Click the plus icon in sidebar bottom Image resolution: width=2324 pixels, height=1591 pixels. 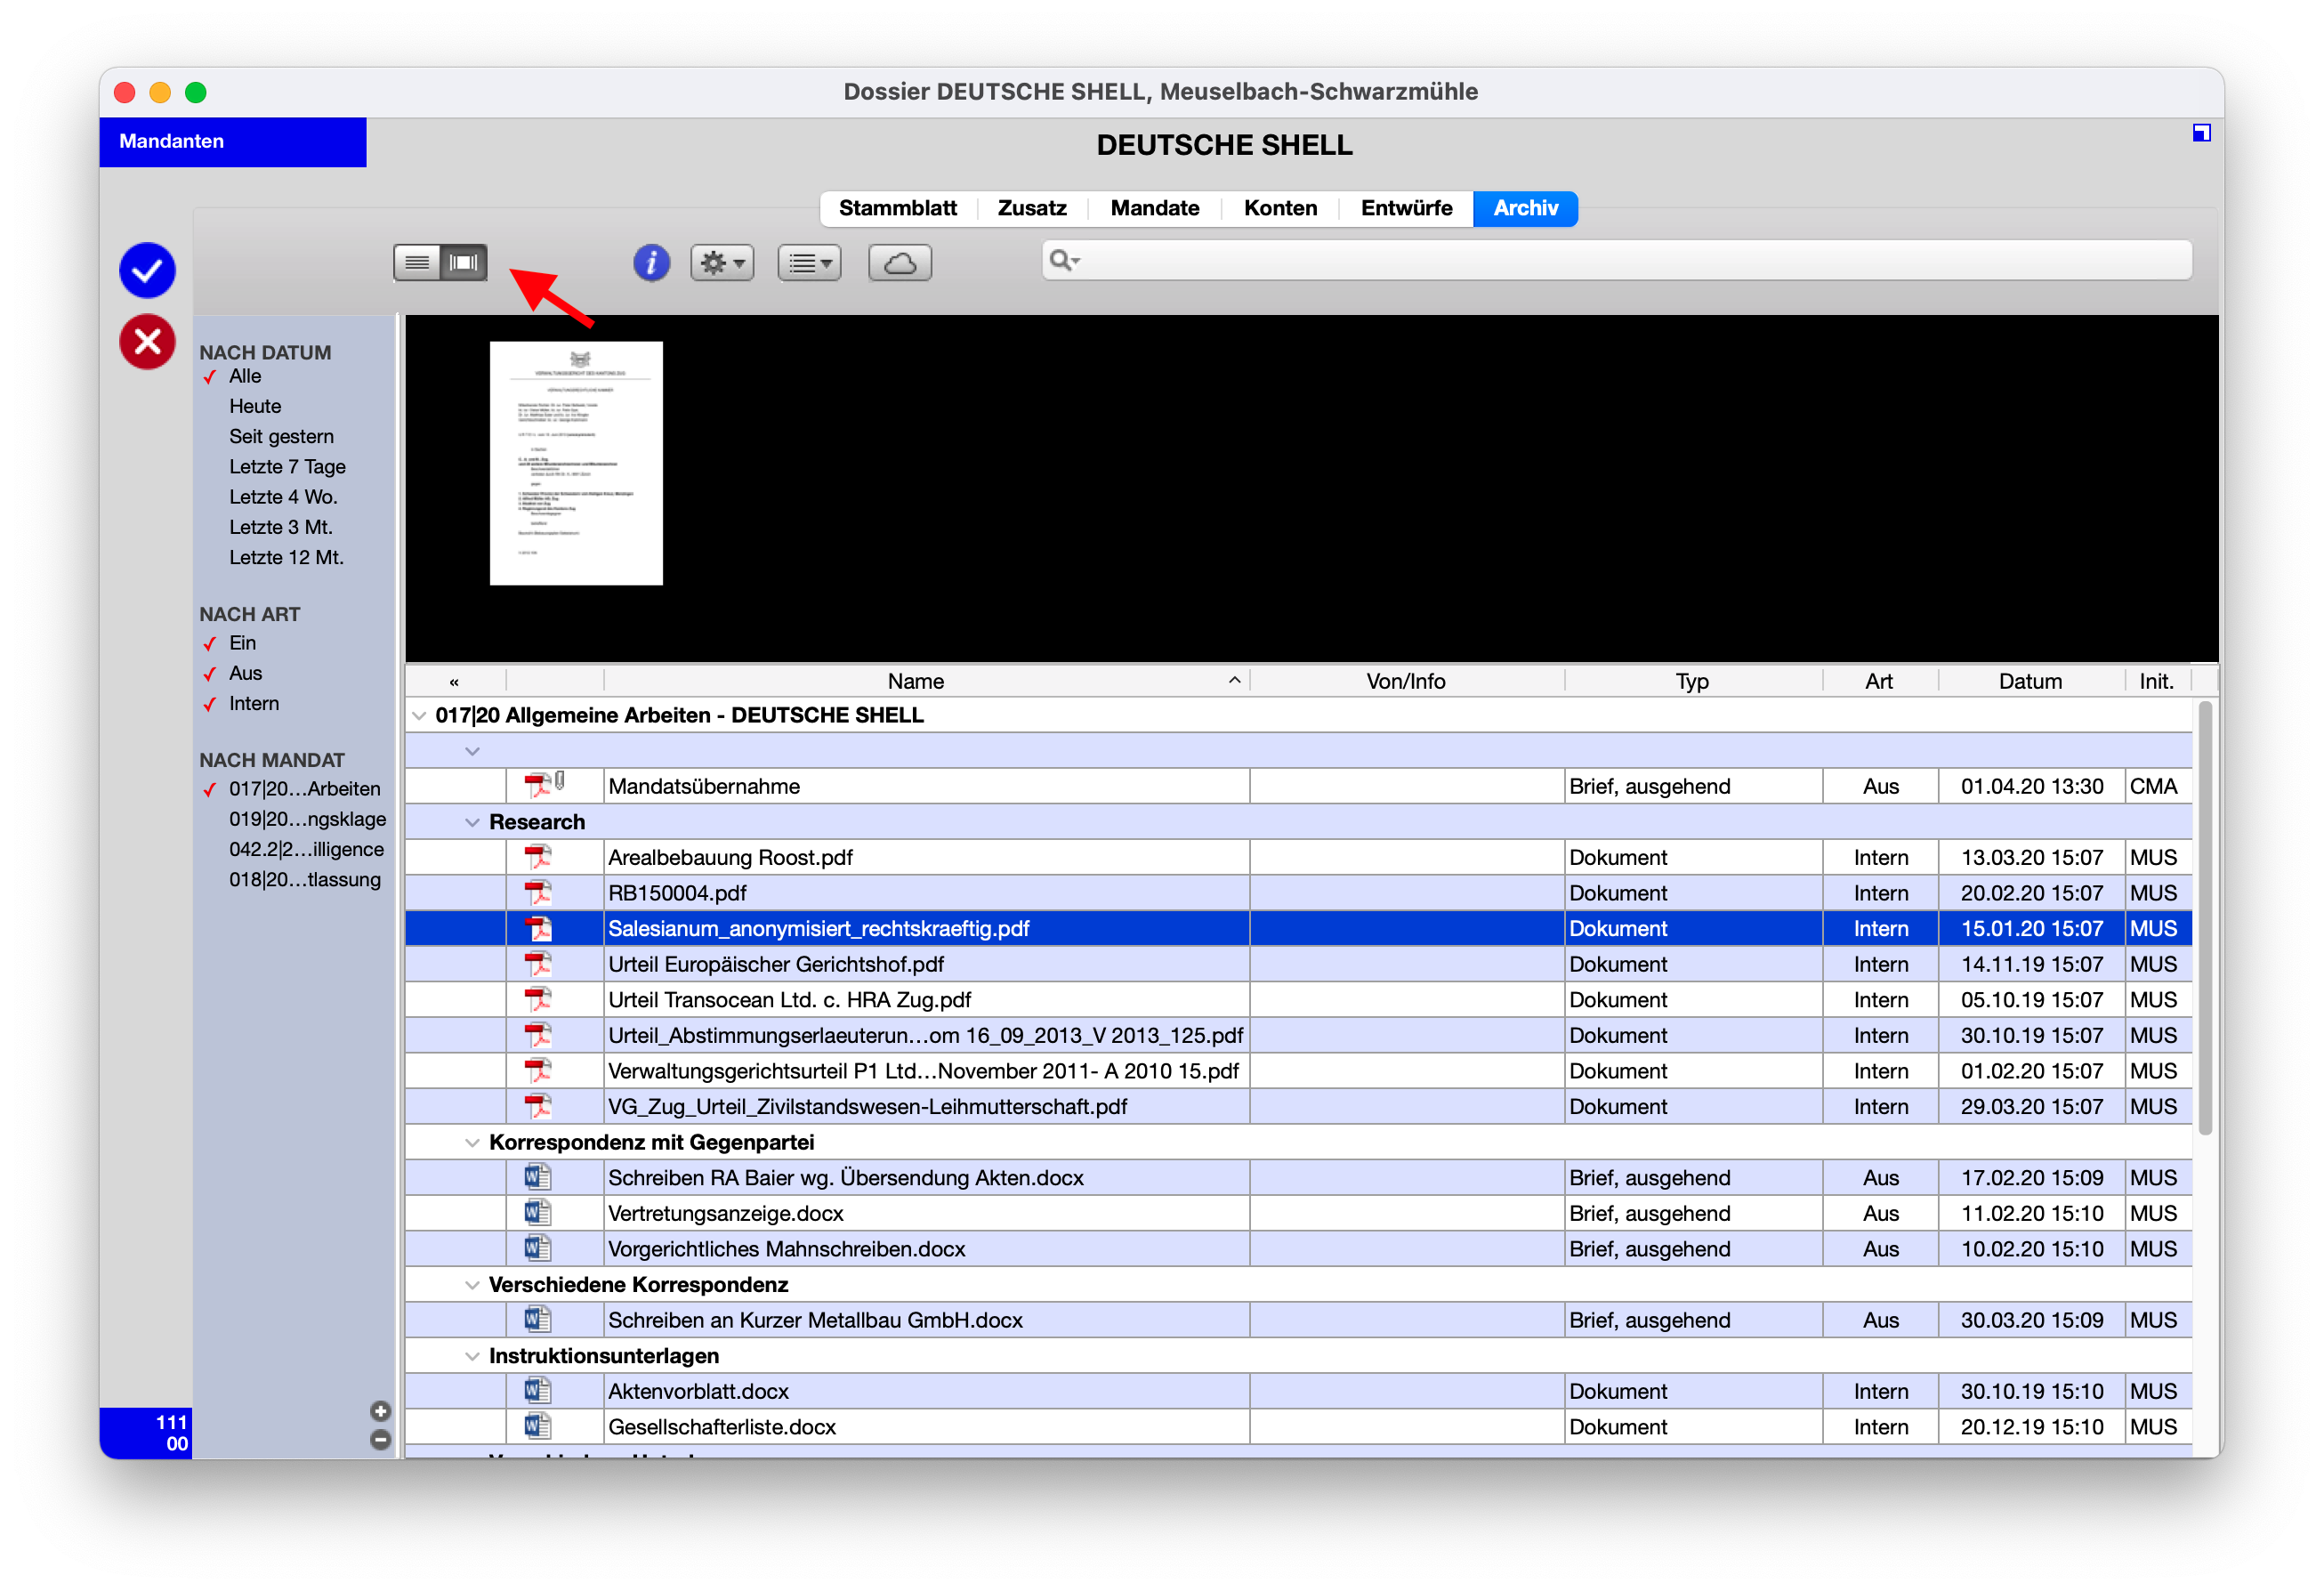[x=380, y=1411]
